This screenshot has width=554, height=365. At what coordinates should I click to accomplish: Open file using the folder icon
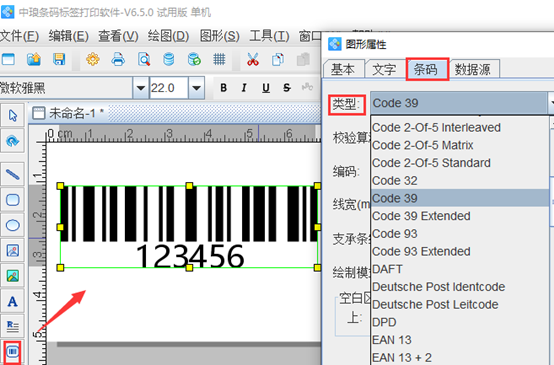coord(34,59)
